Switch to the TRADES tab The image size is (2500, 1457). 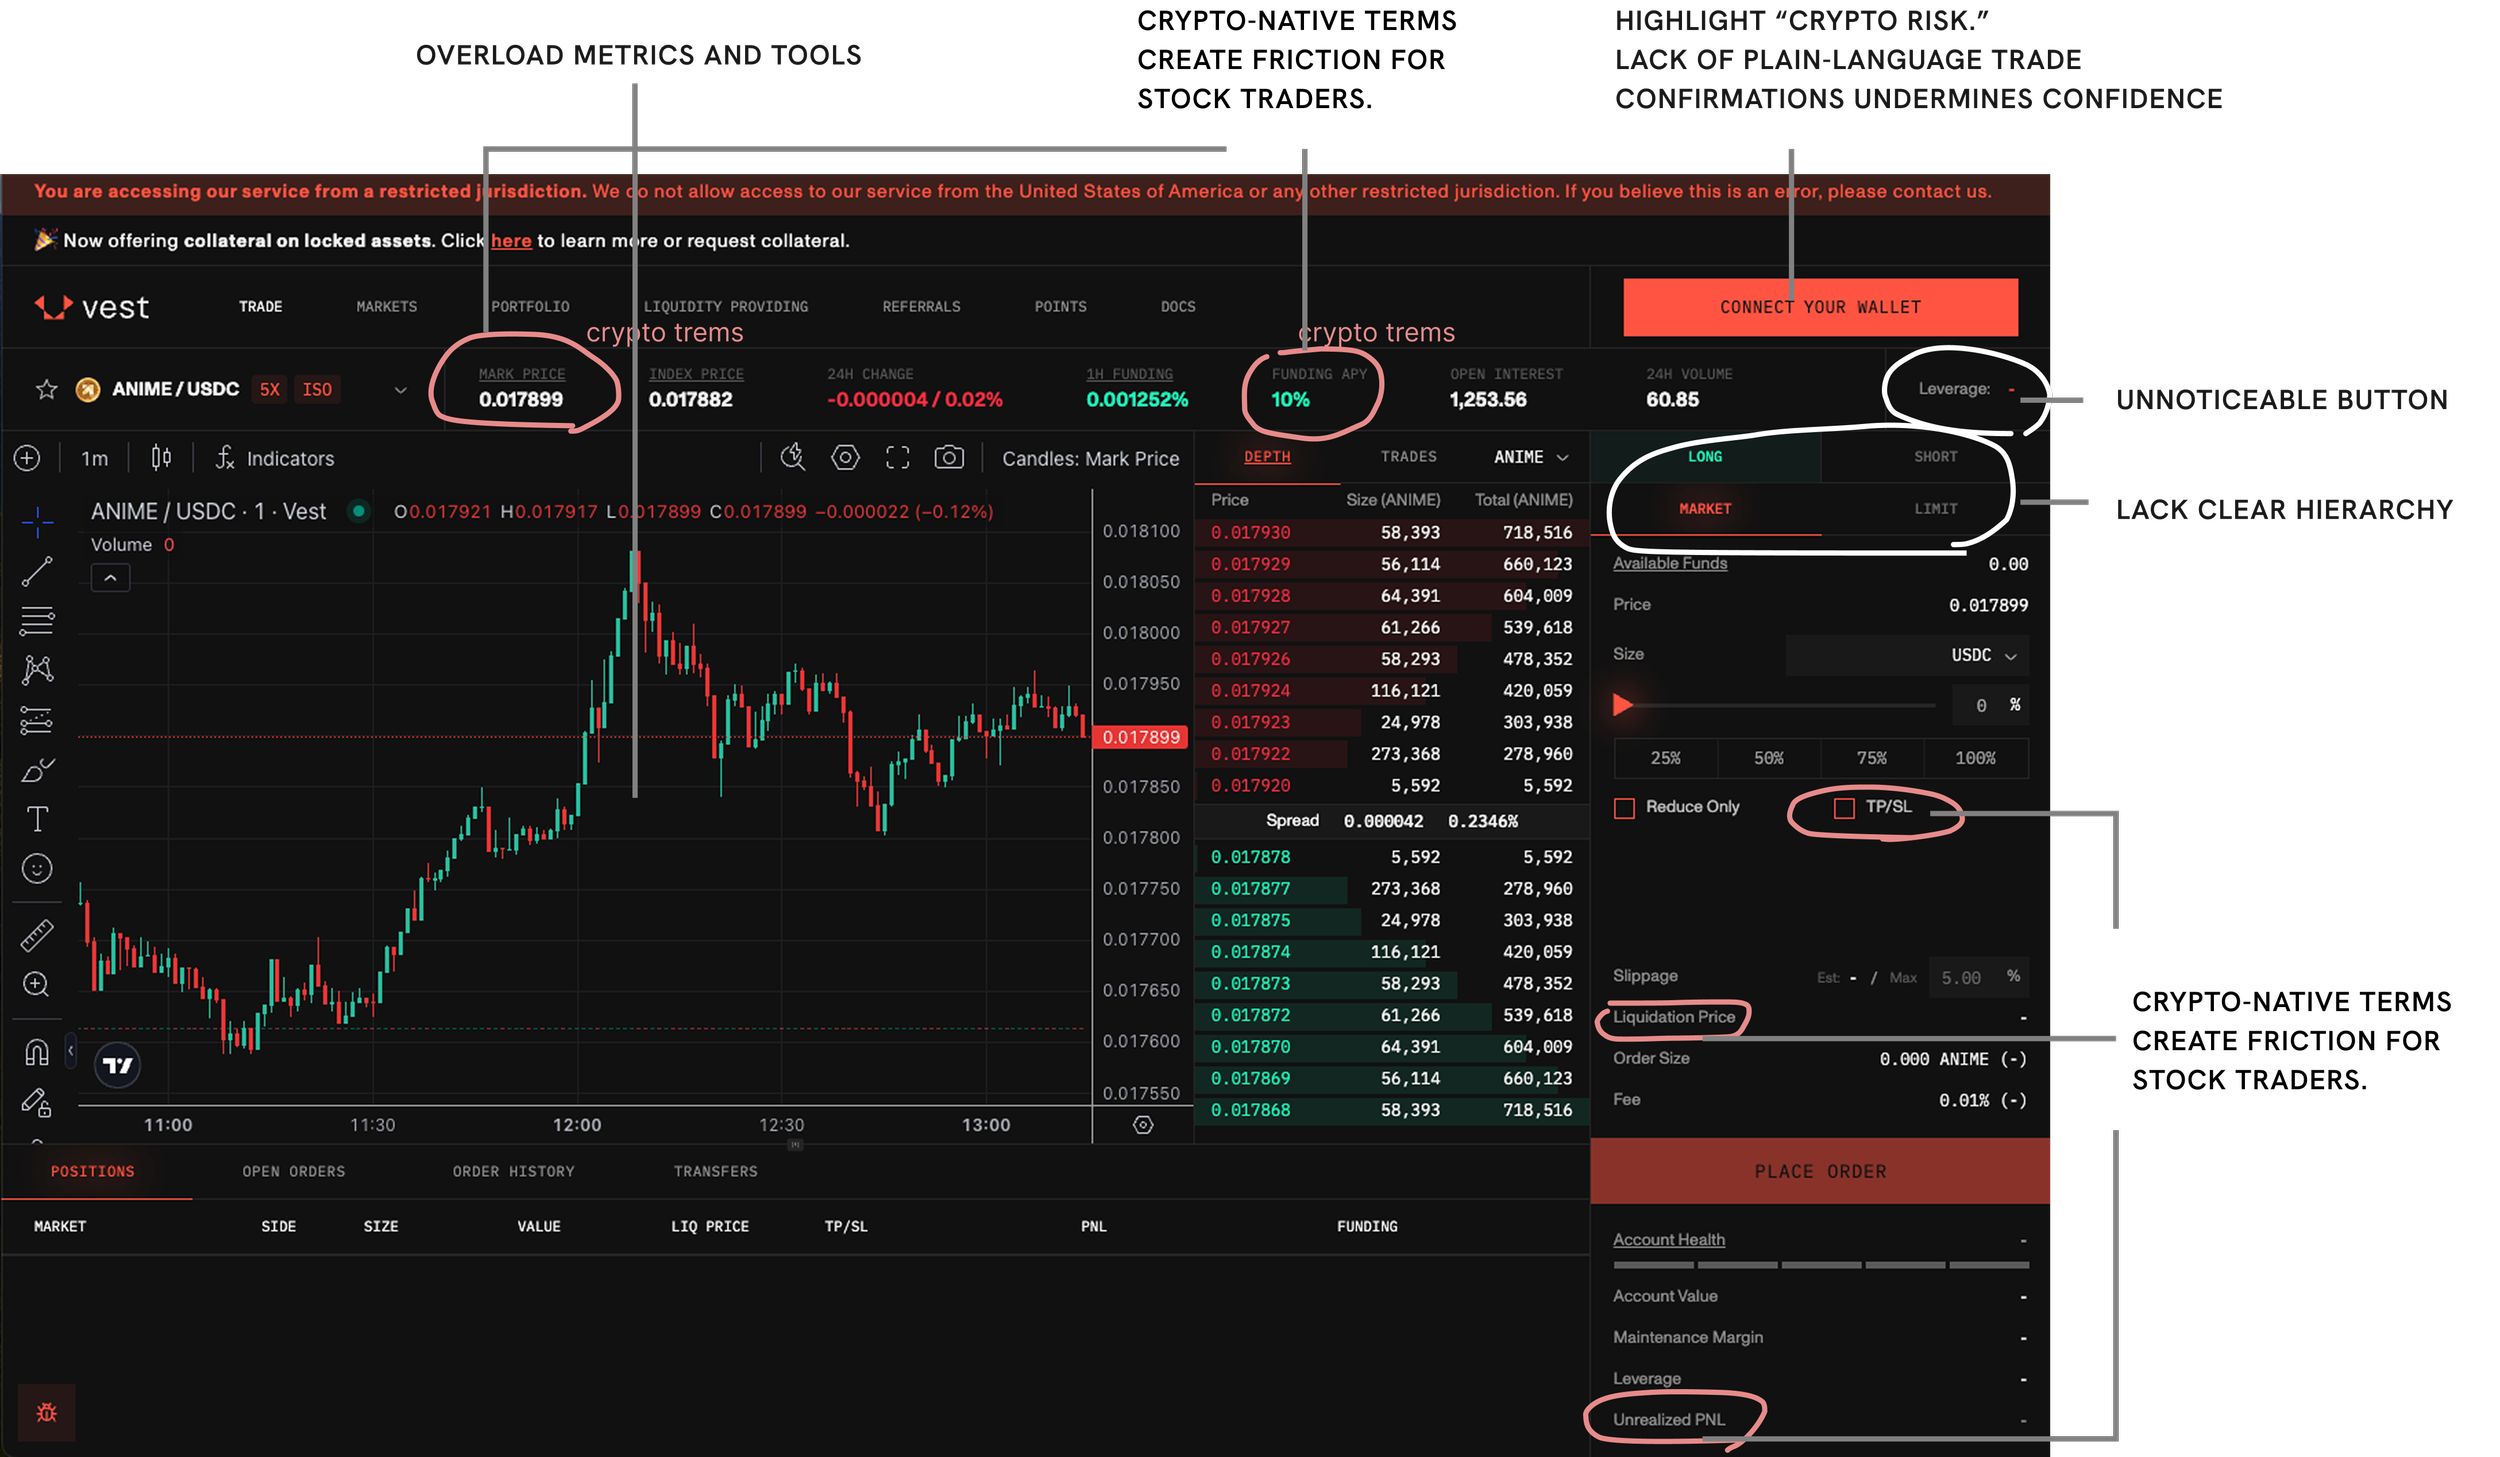[x=1408, y=457]
